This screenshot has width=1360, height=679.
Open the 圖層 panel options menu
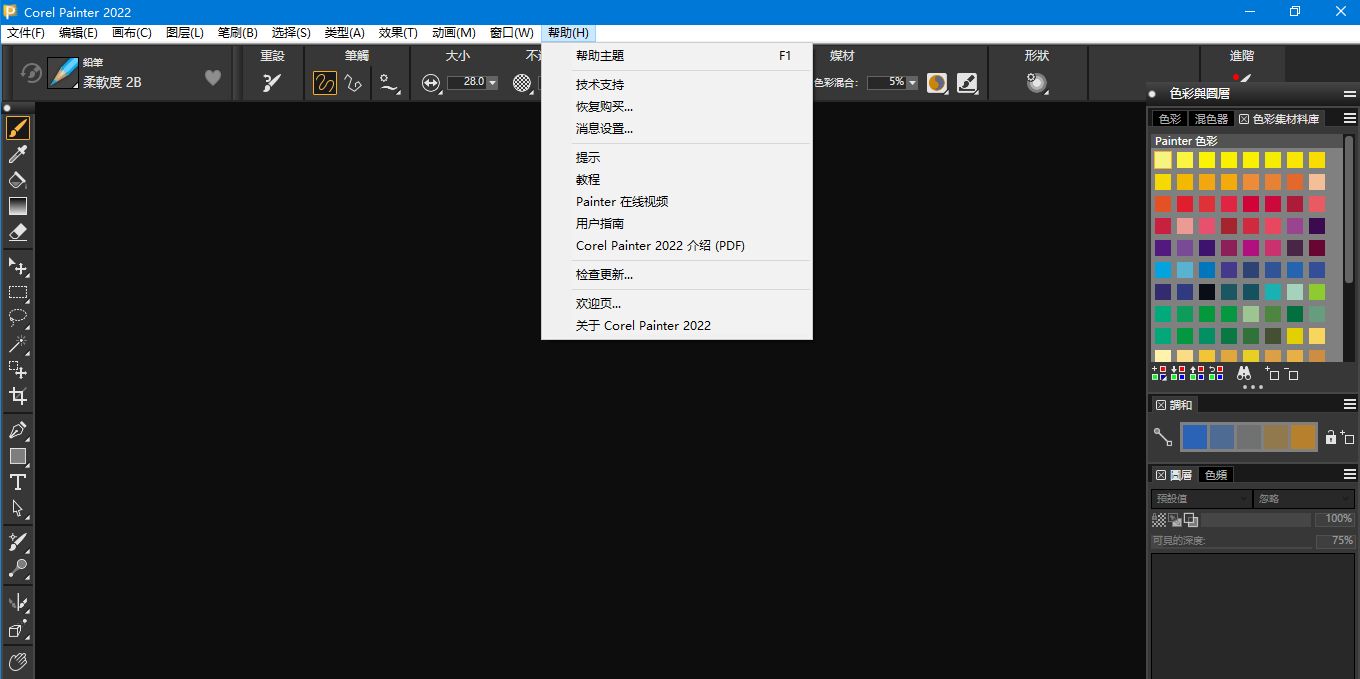click(1349, 474)
